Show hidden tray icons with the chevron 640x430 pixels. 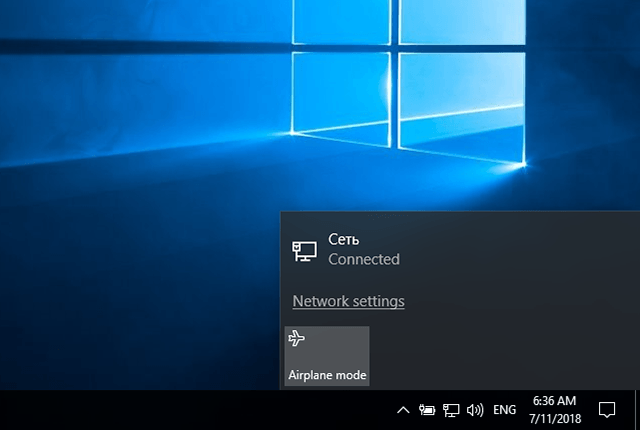(403, 410)
